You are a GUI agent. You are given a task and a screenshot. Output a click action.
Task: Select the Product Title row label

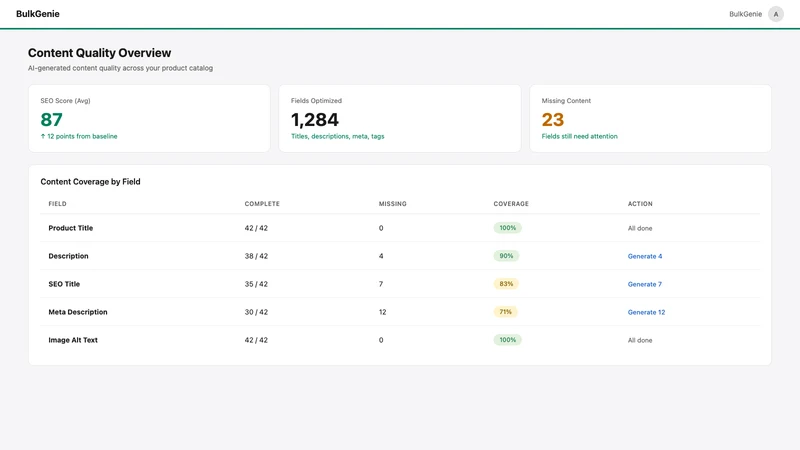pyautogui.click(x=71, y=228)
